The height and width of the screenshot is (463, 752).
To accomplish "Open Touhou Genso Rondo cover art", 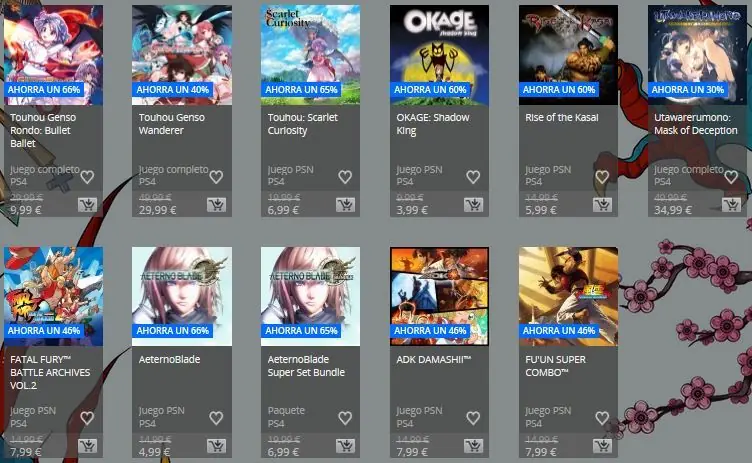I will (53, 55).
